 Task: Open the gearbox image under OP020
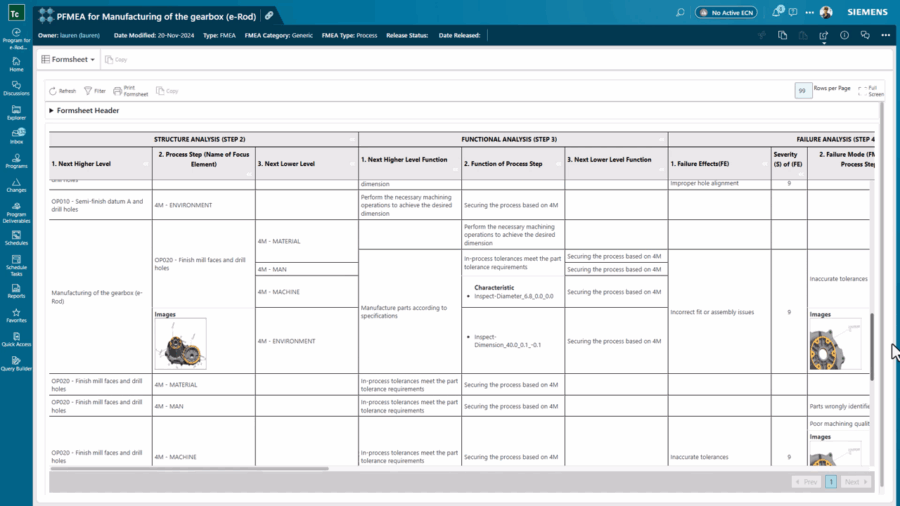180,344
